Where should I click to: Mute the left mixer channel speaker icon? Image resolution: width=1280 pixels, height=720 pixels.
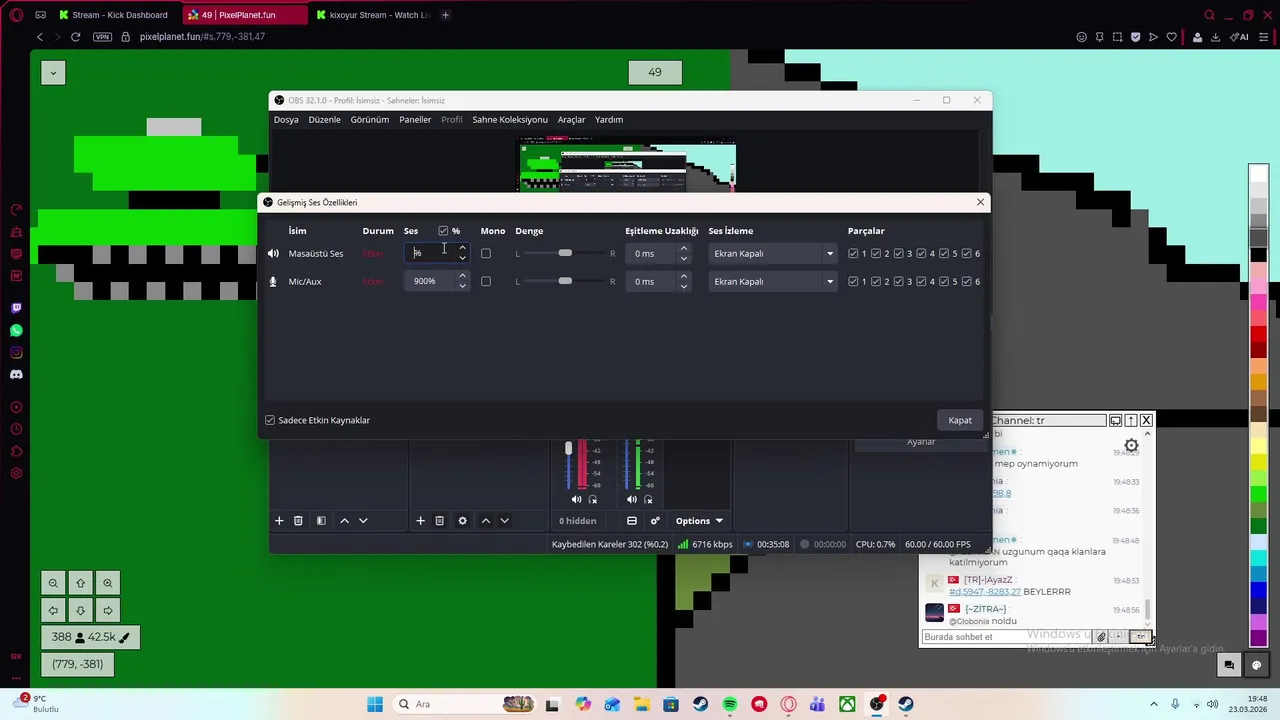576,499
